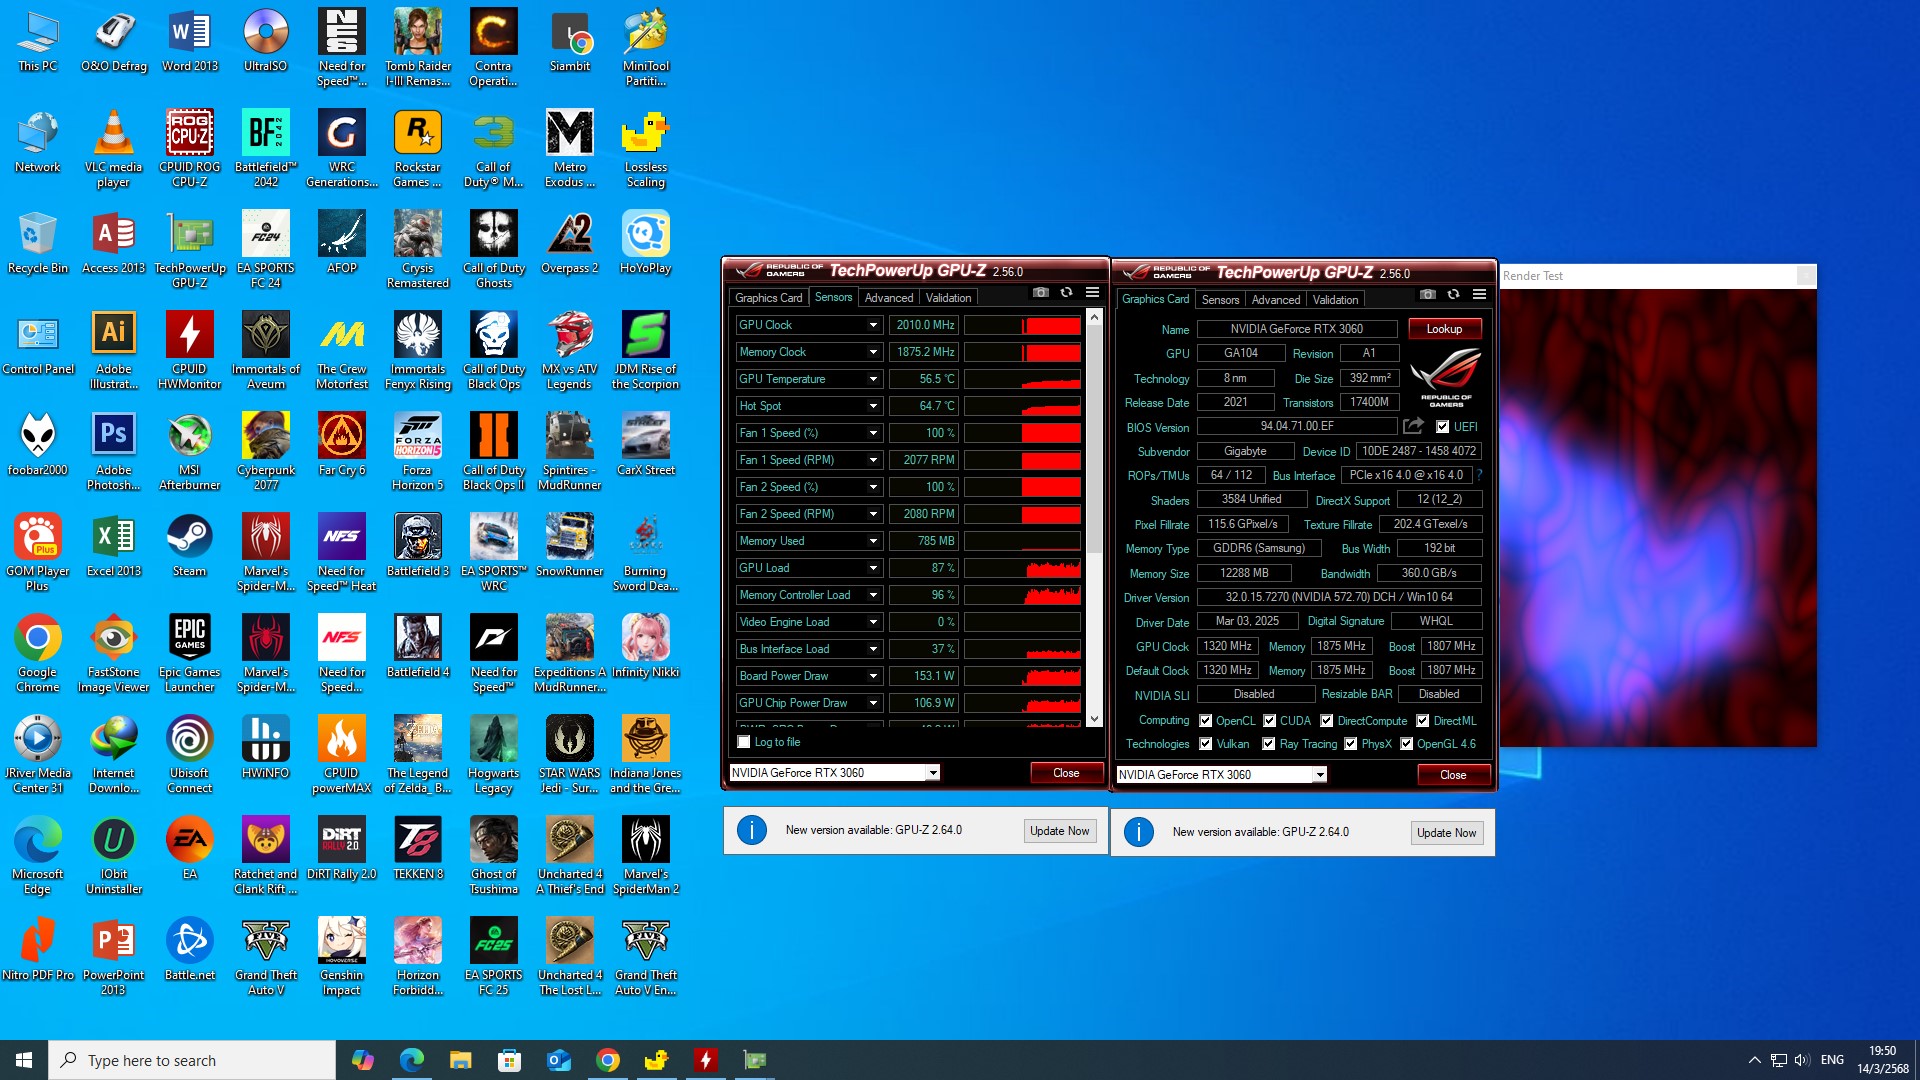Click Update Now in left notification
Image resolution: width=1920 pixels, height=1080 pixels.
[x=1059, y=831]
